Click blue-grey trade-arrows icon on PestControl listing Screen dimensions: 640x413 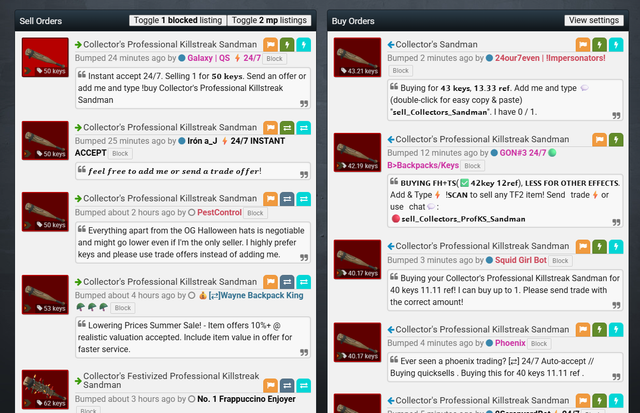click(287, 199)
